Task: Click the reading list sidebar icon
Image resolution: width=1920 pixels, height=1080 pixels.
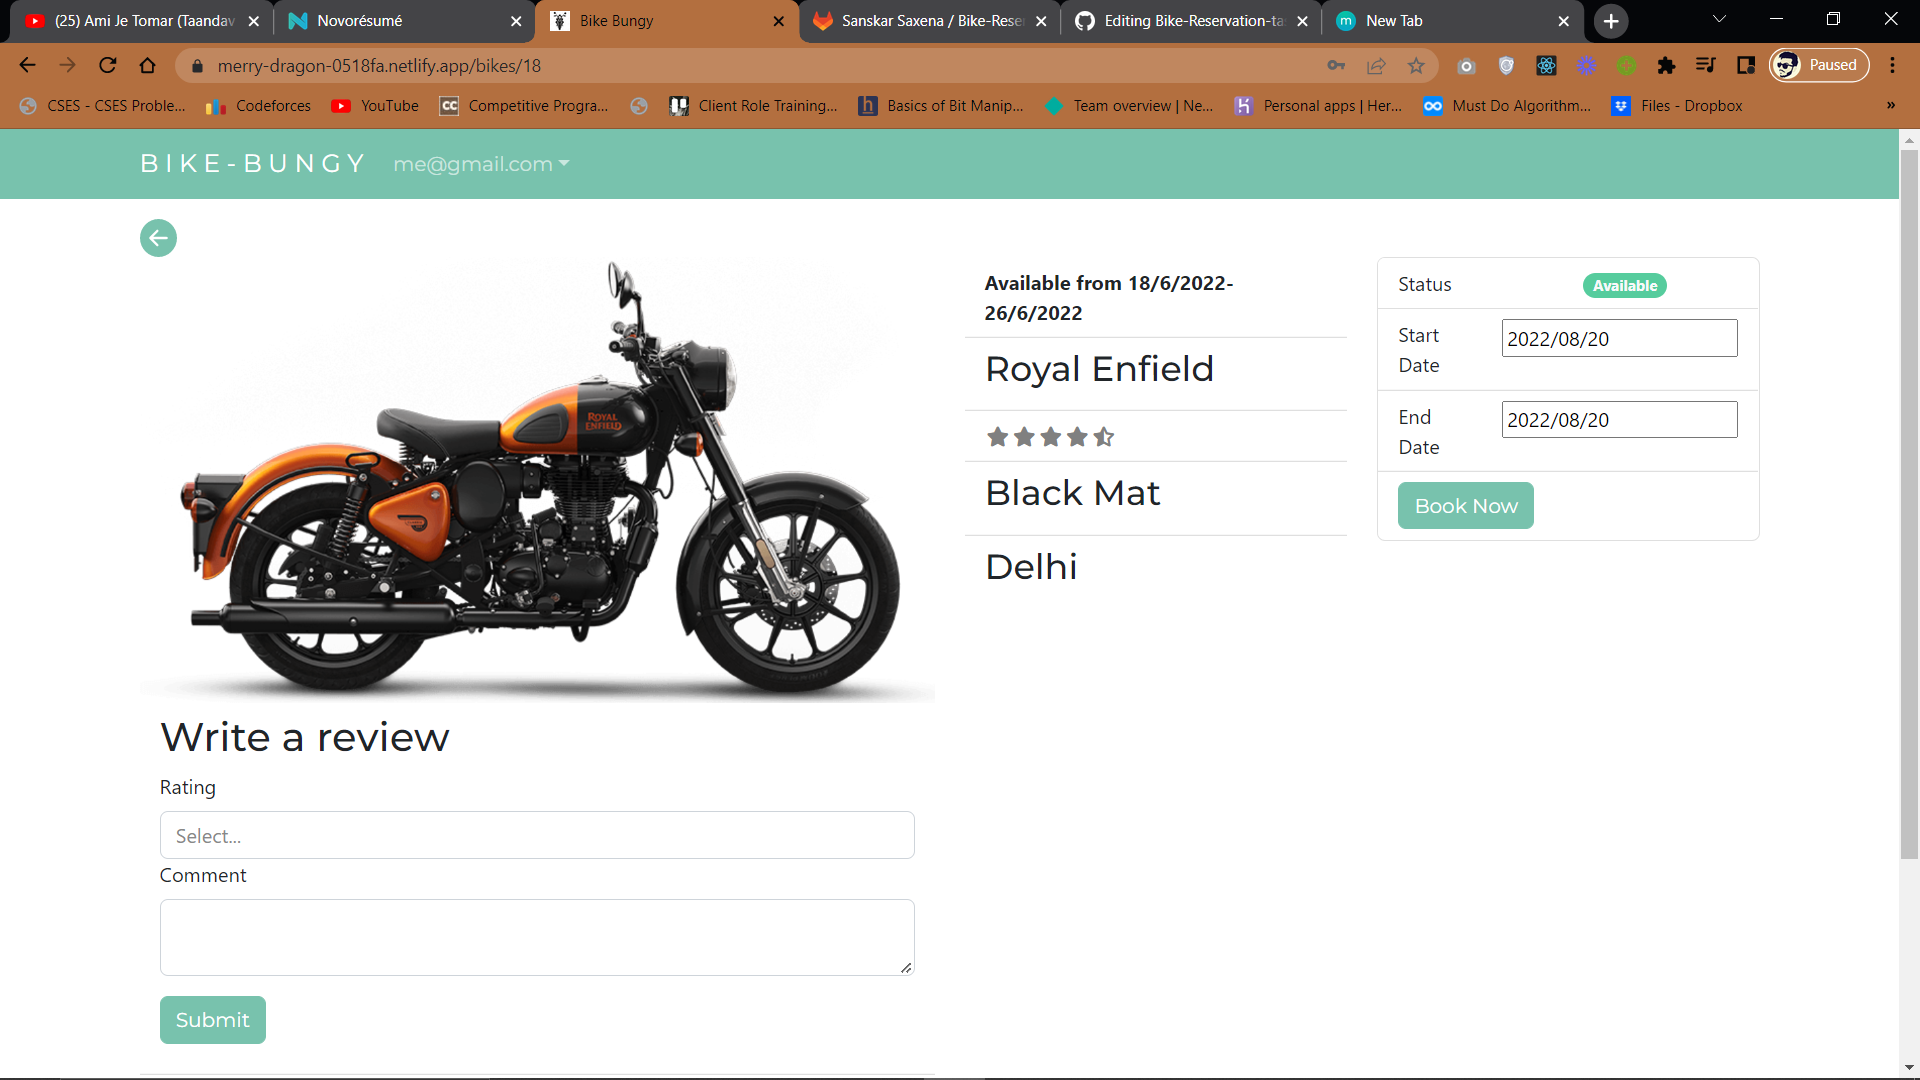Action: click(x=1746, y=65)
